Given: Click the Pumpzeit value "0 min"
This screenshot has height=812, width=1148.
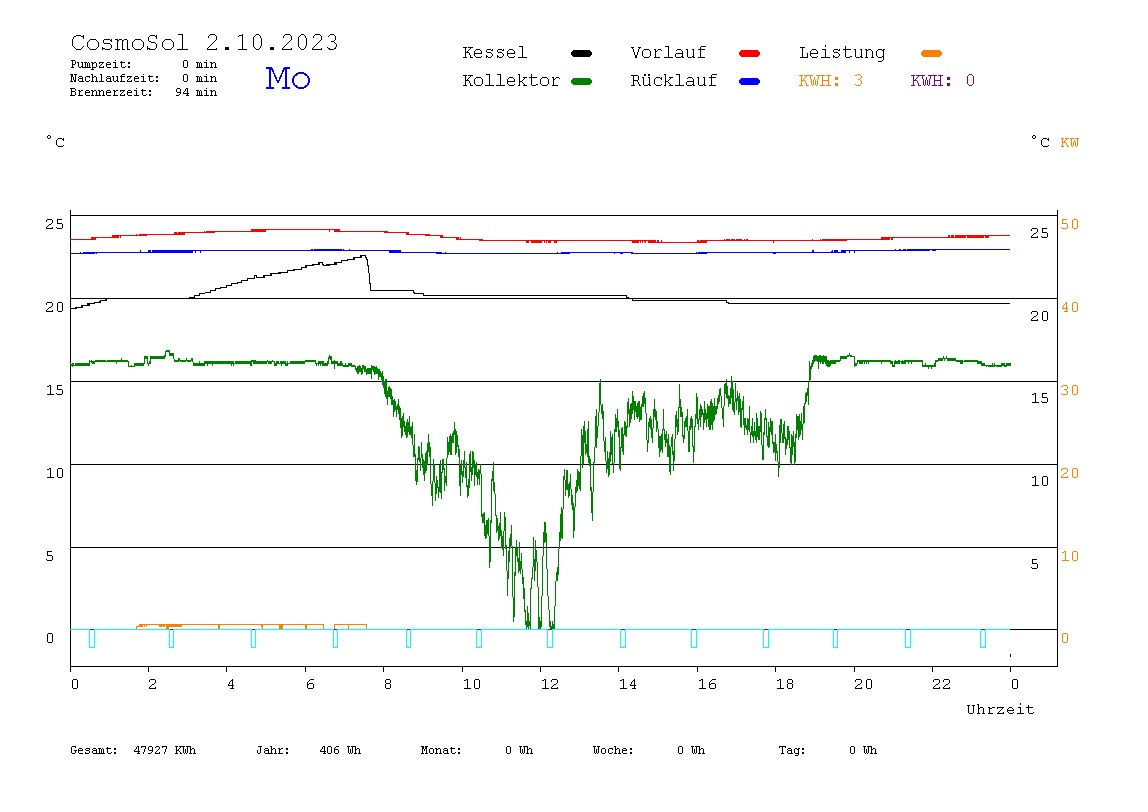Looking at the screenshot, I should click(200, 64).
